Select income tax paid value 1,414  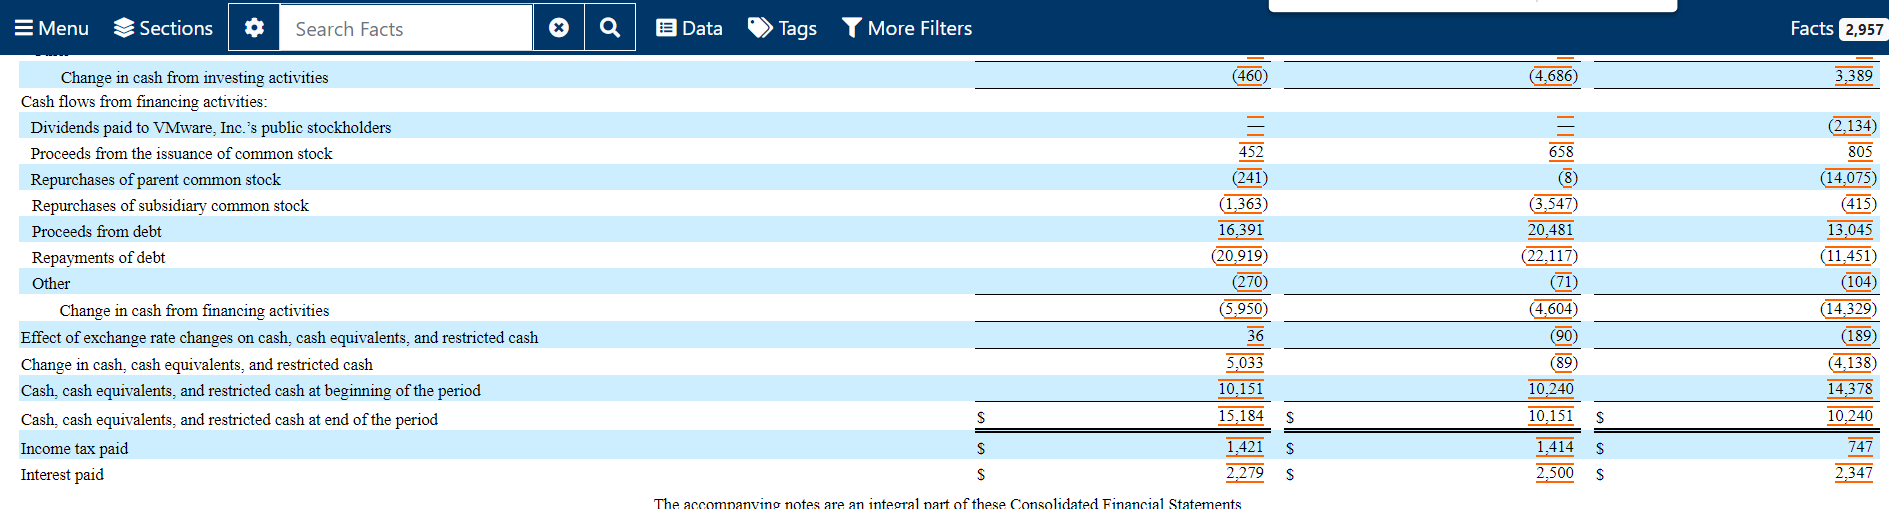[1554, 446]
